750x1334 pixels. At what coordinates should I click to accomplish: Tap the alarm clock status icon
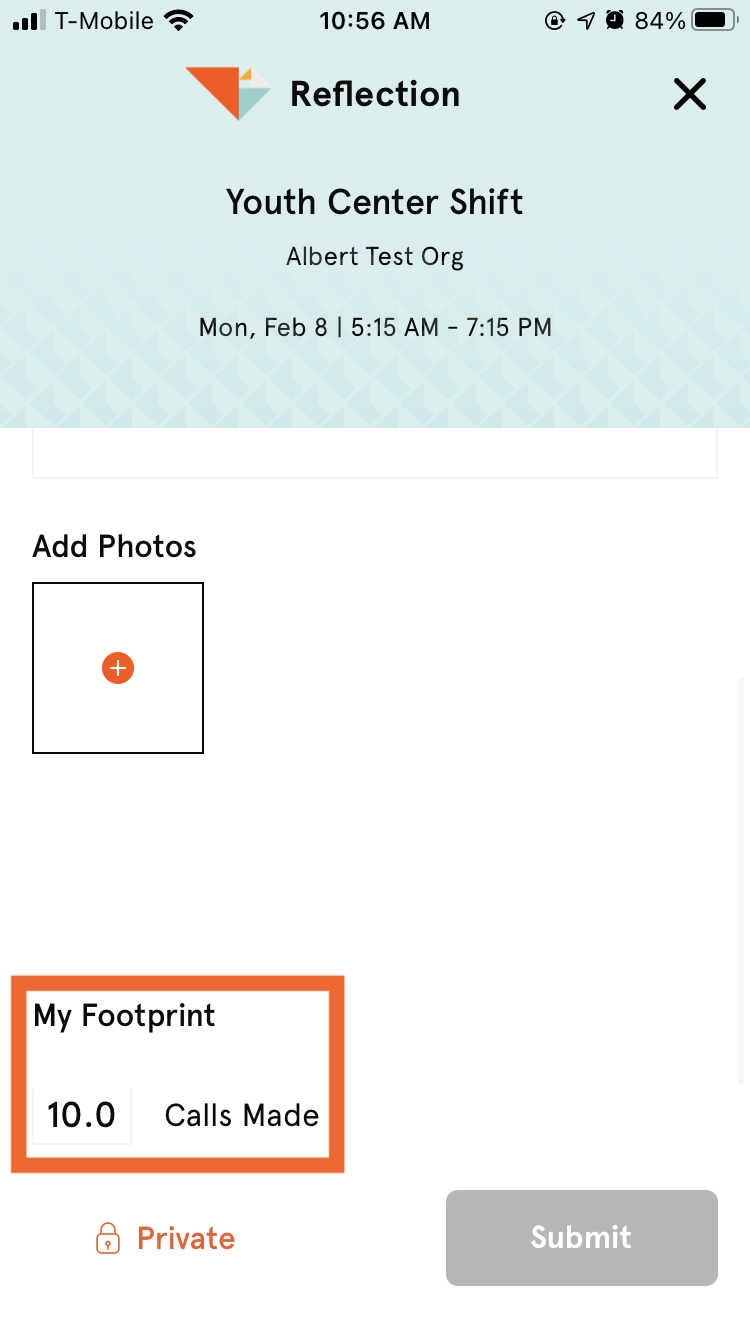click(x=614, y=21)
